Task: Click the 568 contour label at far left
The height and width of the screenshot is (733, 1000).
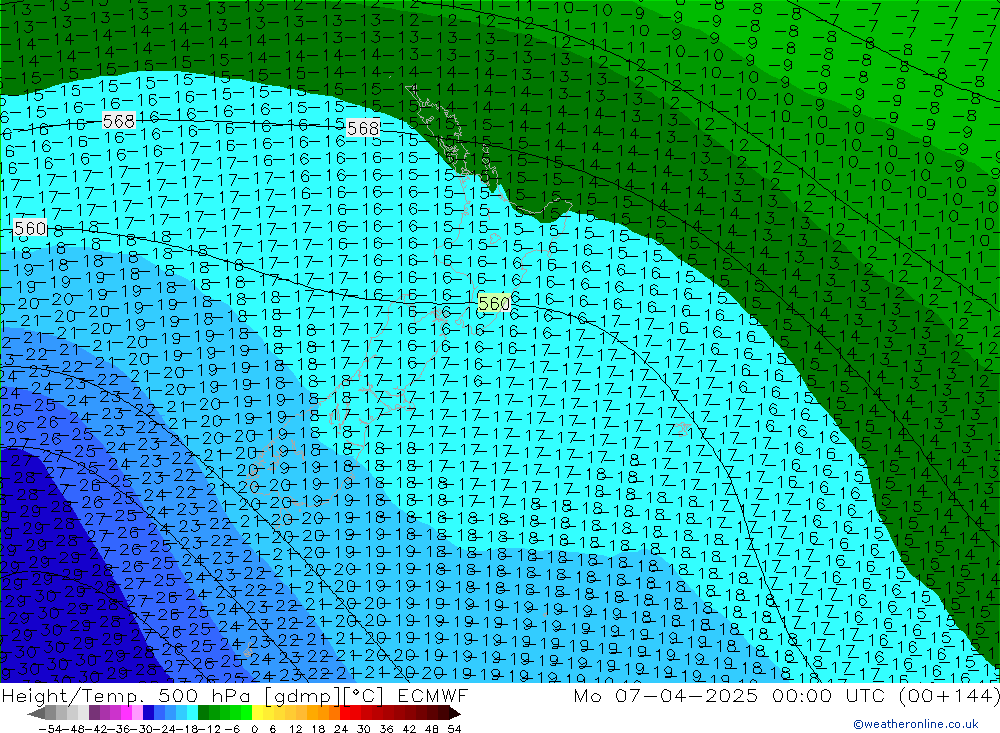Action: tap(118, 121)
